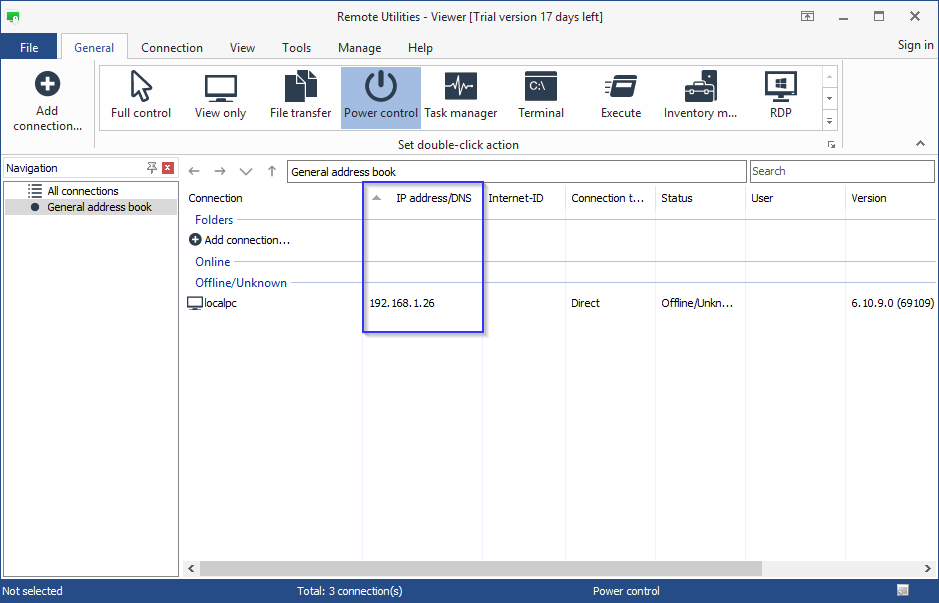The width and height of the screenshot is (939, 603).
Task: Open the Connection ribbon tab
Action: coord(172,48)
